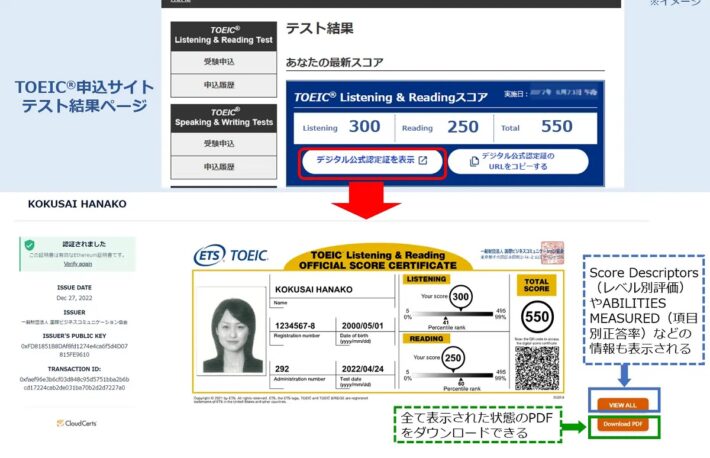Click the name KOKUSAI HANAKO on certificate
The height and width of the screenshot is (458, 710).
[314, 289]
